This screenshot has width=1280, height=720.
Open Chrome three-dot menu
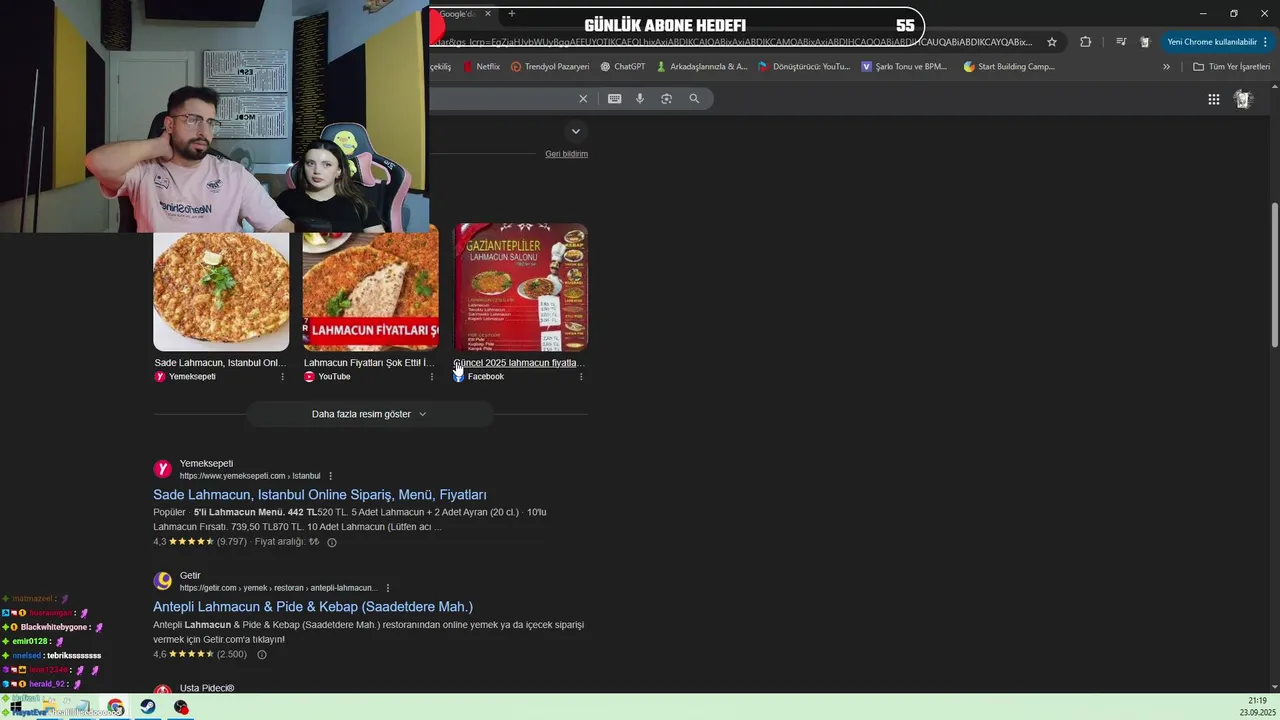tap(1266, 42)
